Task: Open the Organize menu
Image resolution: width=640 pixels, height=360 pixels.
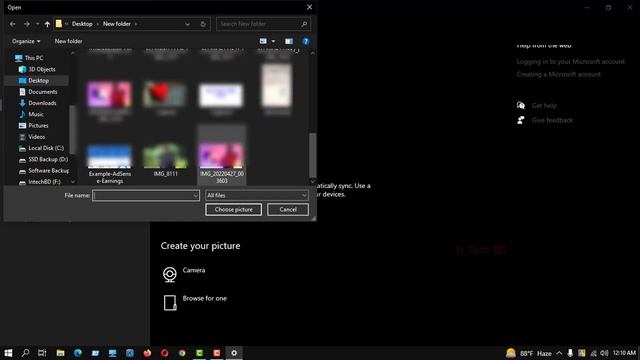Action: (26, 41)
